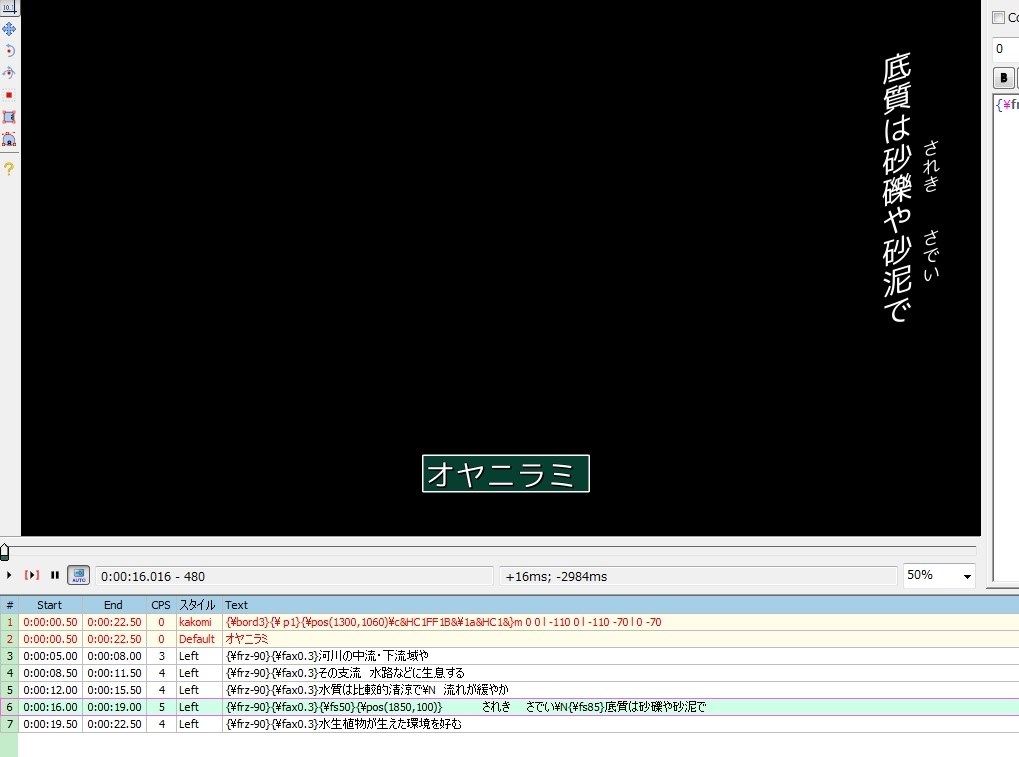The image size is (1019, 757).
Task: Toggle the AUTO video scroll button
Action: pos(79,575)
